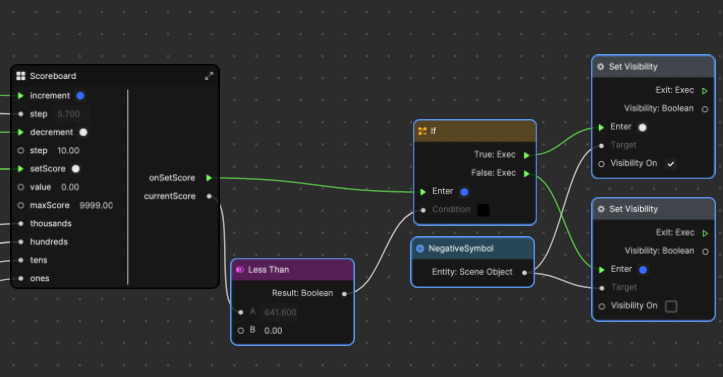Click the black Condition value swatch
This screenshot has width=723, height=377.
[483, 210]
